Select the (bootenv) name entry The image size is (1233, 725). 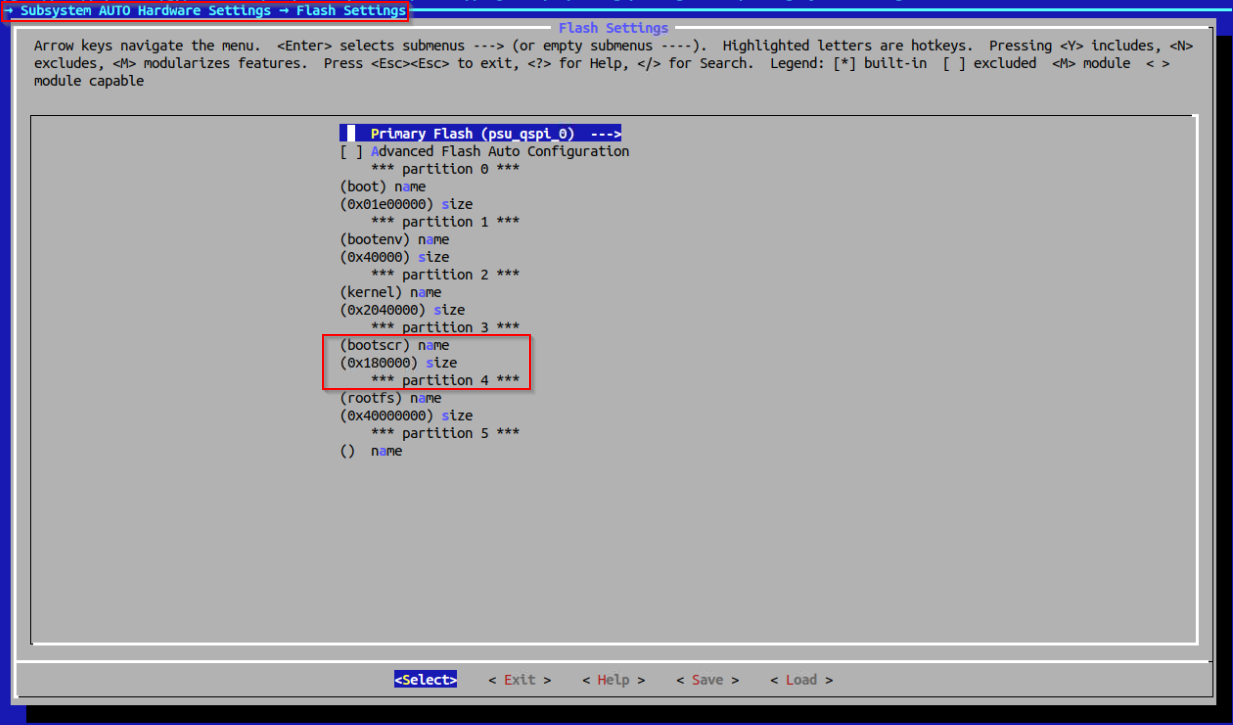(x=394, y=240)
